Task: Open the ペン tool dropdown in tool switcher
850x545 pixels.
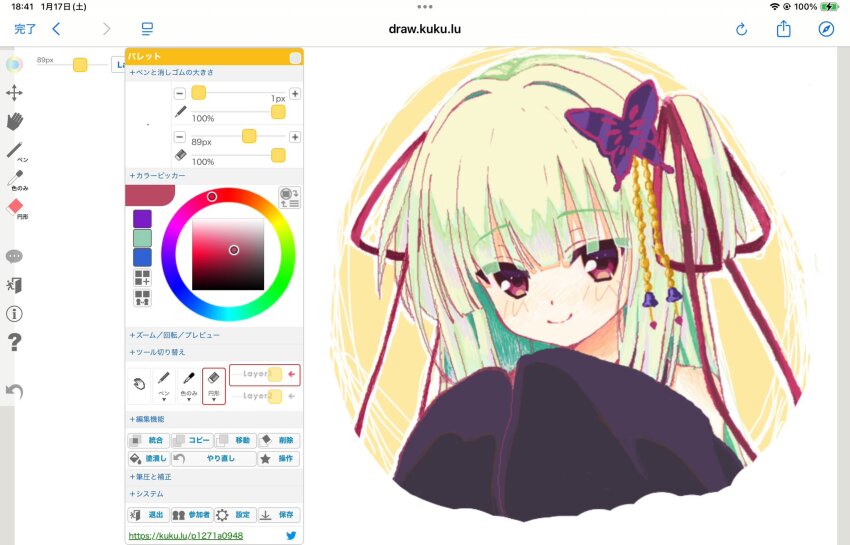Action: 164,386
